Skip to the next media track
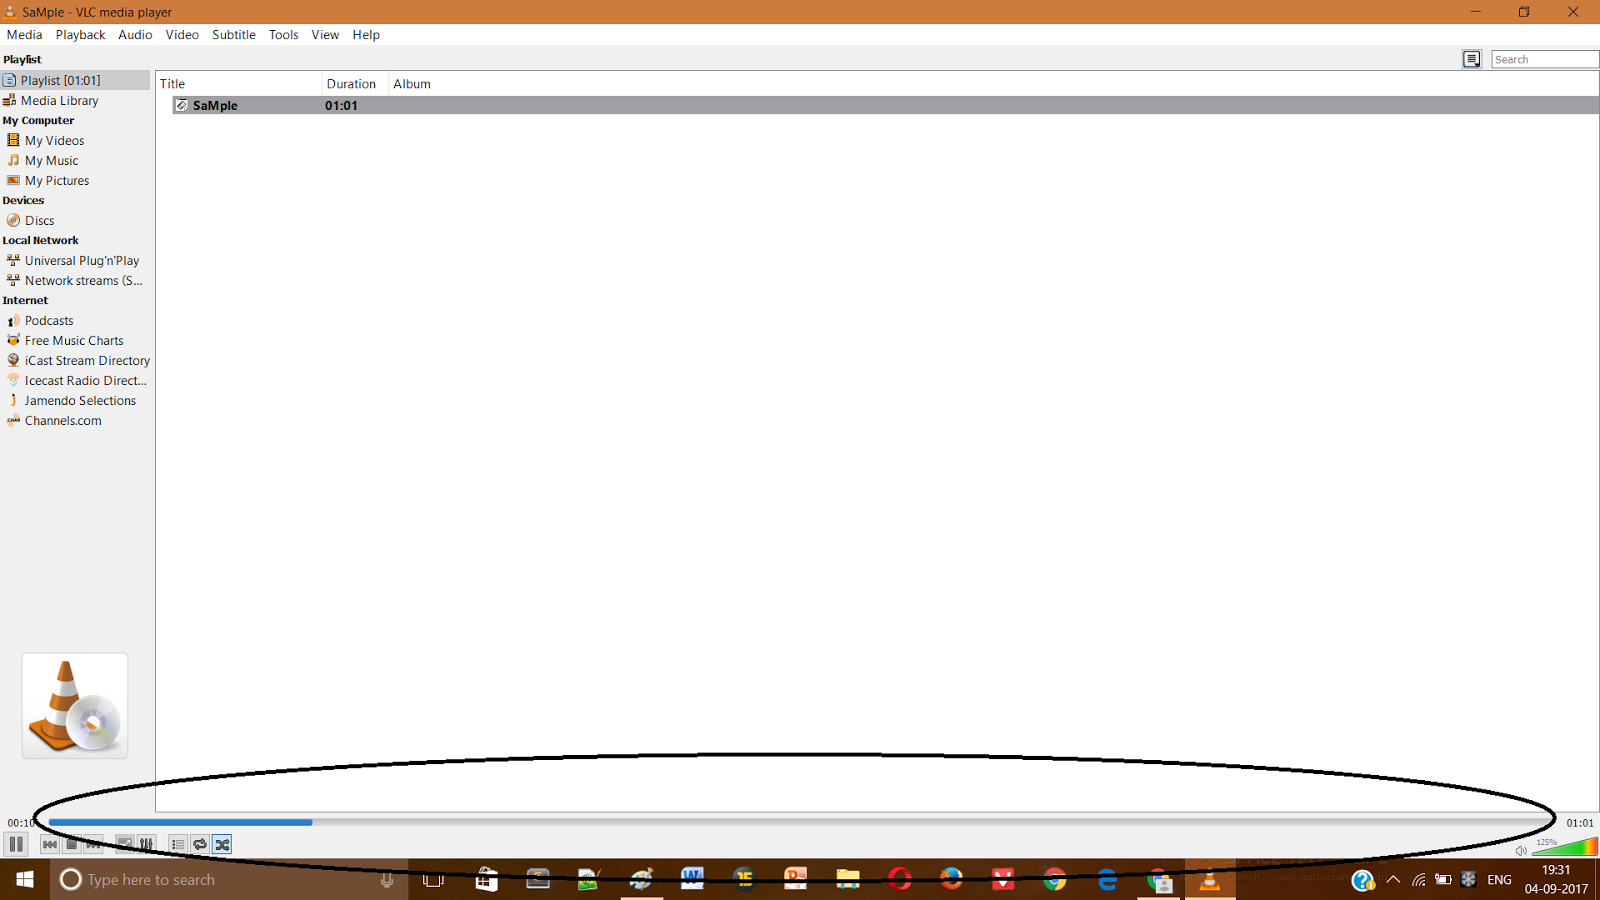This screenshot has height=900, width=1600. [x=94, y=845]
